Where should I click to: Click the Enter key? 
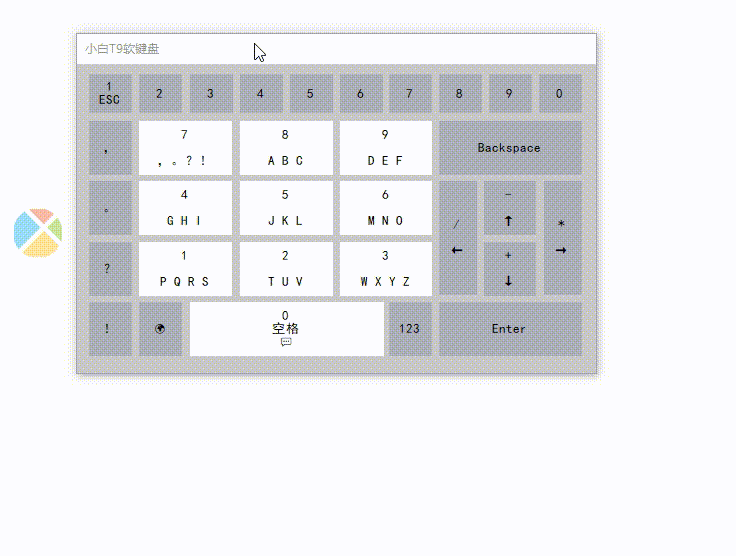pos(510,329)
